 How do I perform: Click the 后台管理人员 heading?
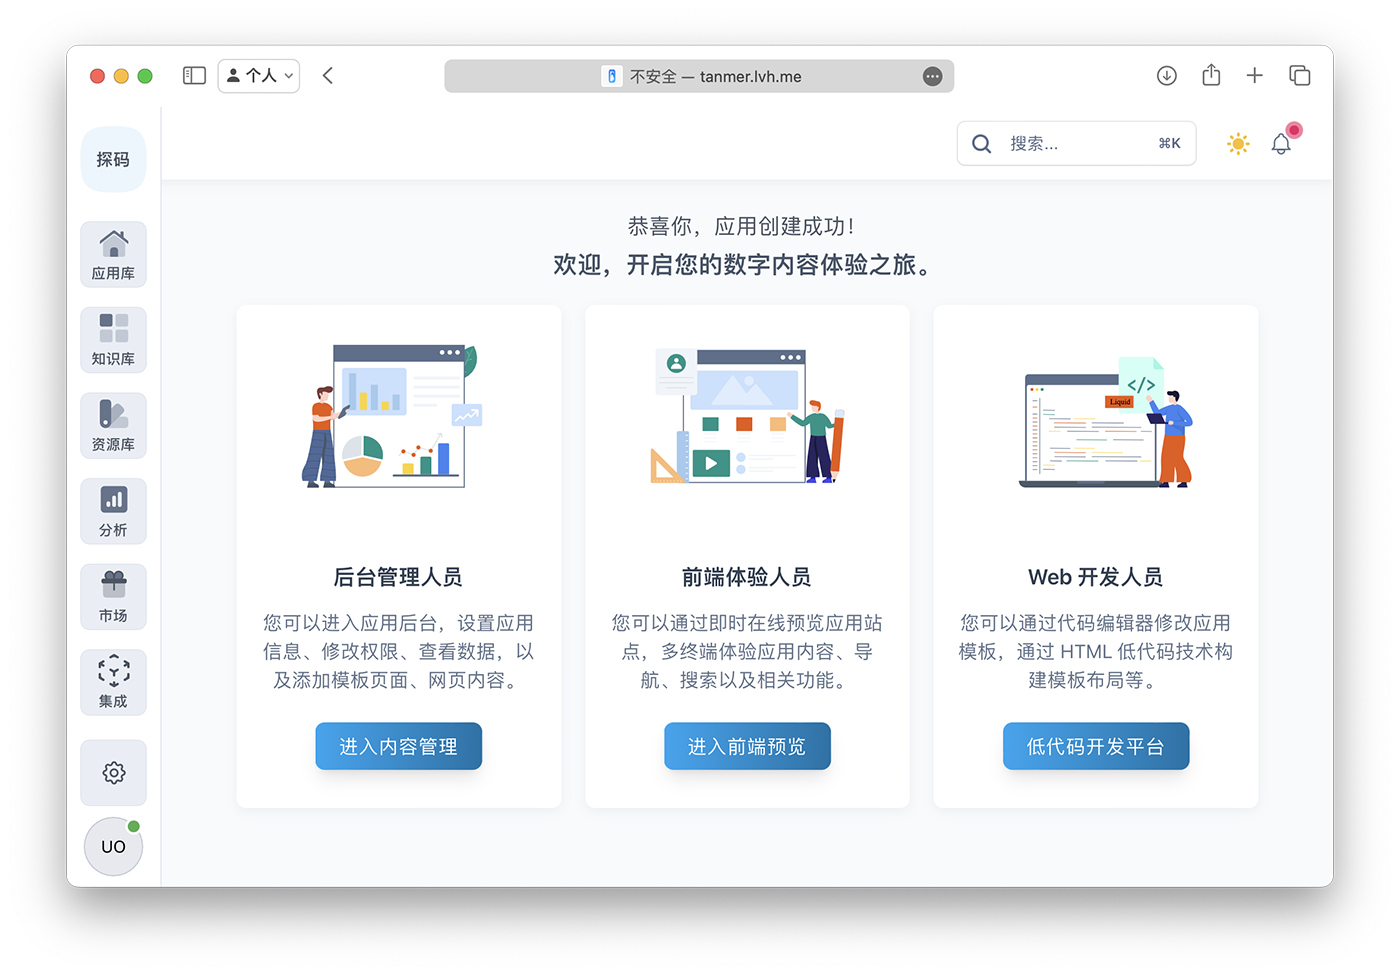(398, 577)
